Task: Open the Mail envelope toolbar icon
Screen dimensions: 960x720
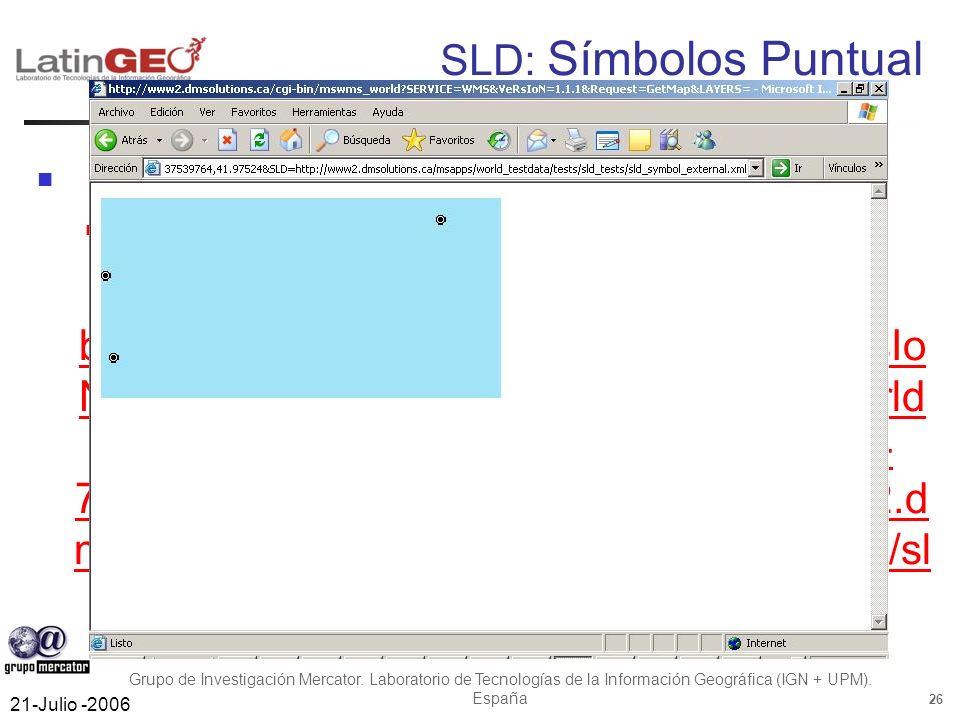Action: coord(537,140)
